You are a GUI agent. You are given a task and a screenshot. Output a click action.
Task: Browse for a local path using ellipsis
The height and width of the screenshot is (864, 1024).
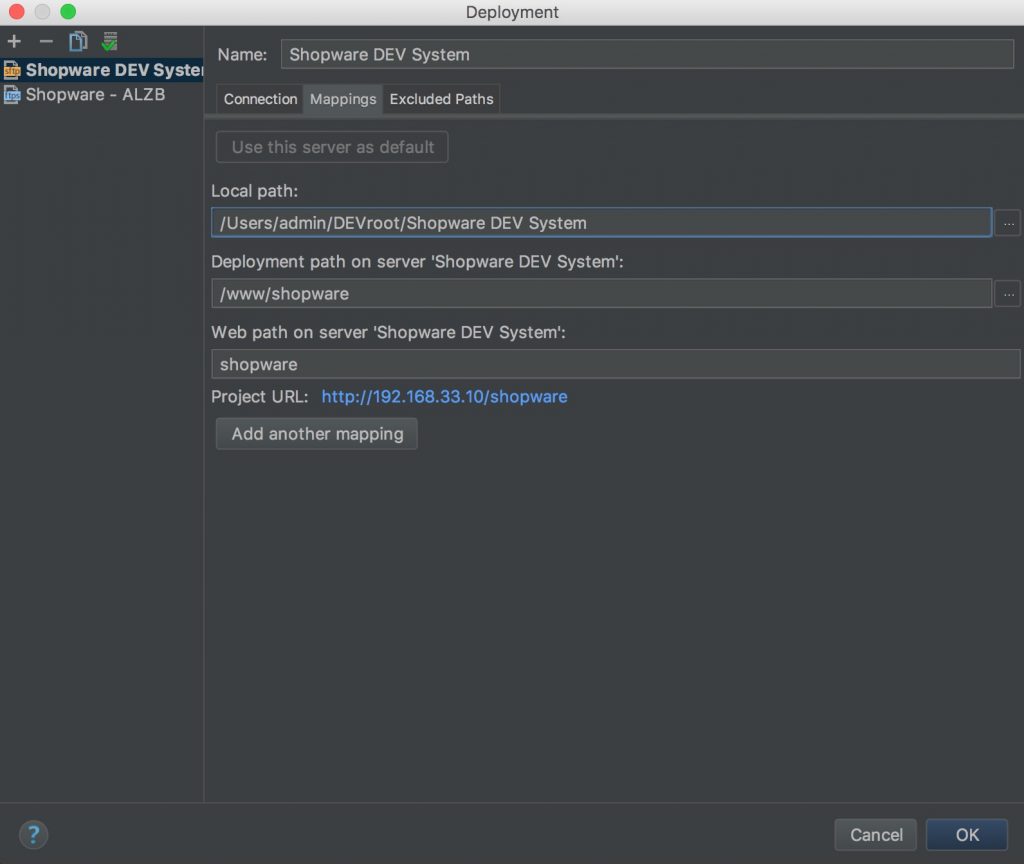click(x=1008, y=222)
